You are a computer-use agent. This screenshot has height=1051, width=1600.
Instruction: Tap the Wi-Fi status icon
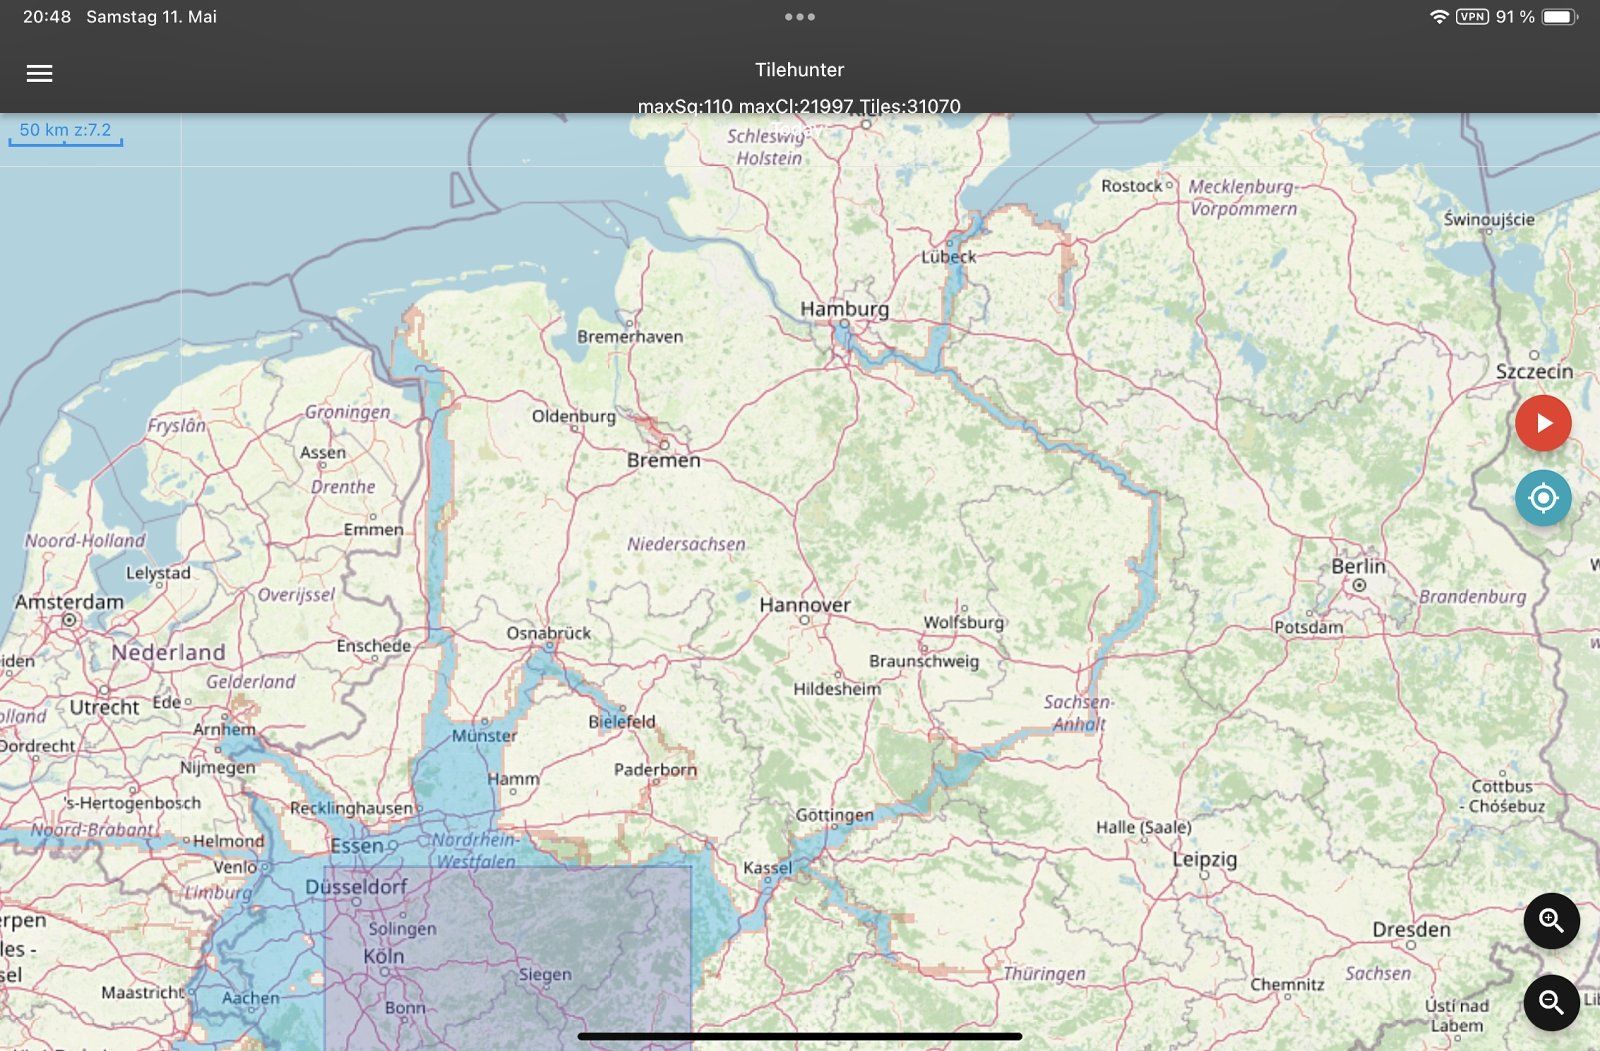point(1439,17)
